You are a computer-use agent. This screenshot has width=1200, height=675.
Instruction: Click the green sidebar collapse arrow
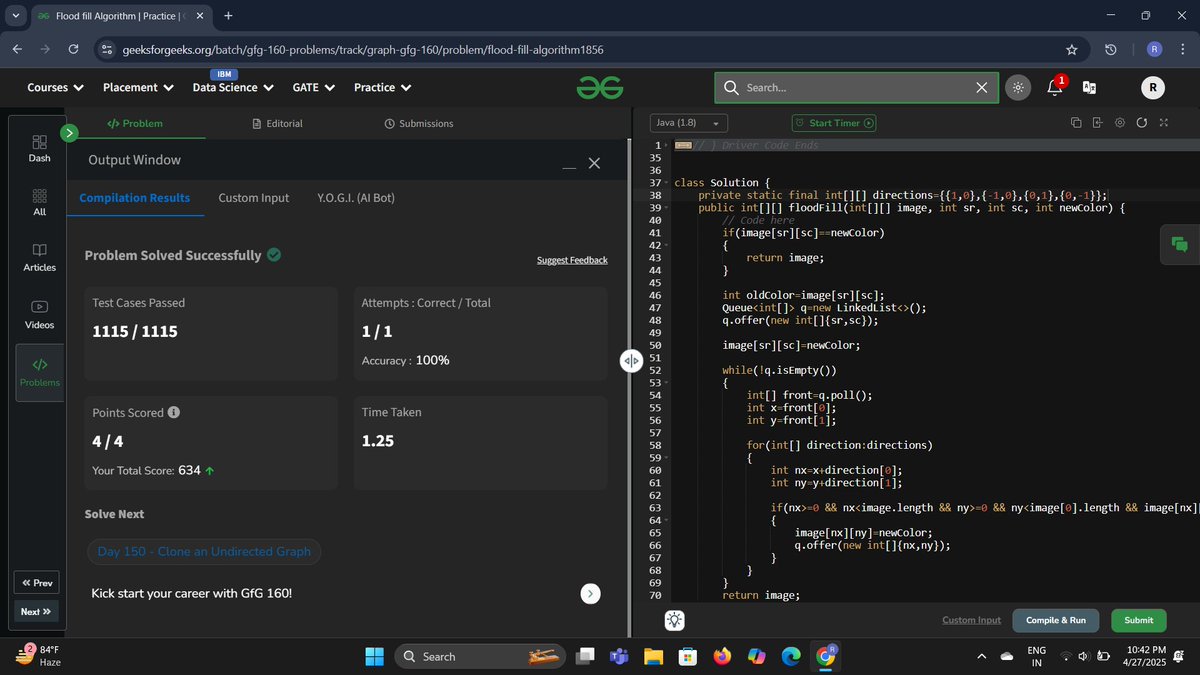[x=69, y=132]
